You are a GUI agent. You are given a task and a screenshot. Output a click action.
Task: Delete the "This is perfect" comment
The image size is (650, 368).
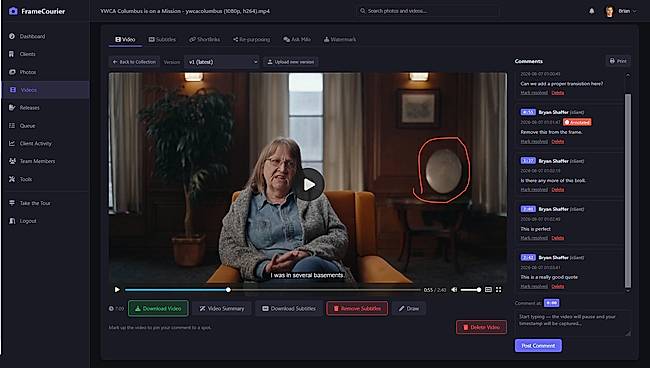558,238
